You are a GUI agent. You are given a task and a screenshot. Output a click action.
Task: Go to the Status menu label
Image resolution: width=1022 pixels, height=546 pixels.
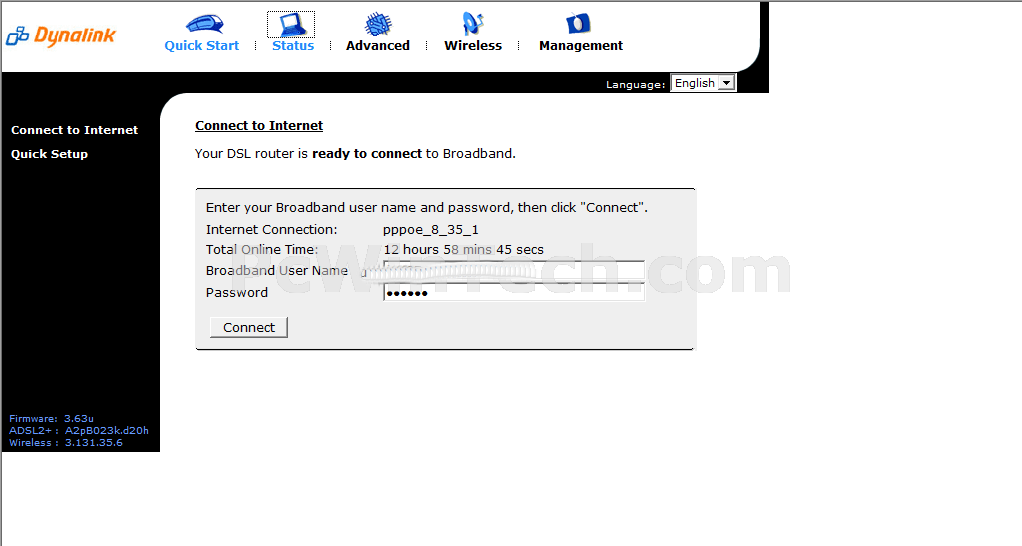[x=293, y=46]
